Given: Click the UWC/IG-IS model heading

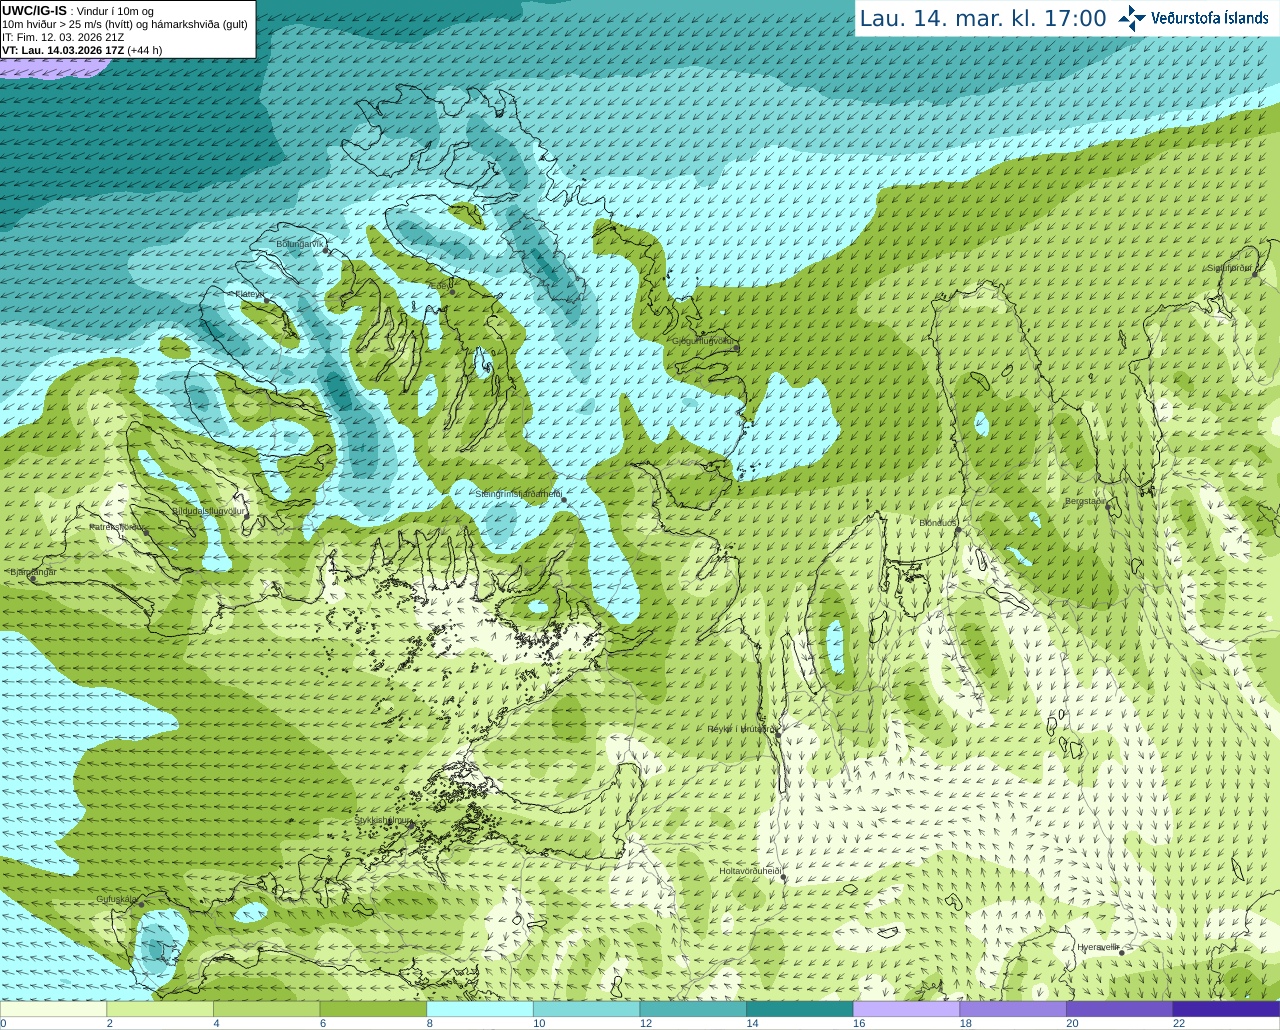Looking at the screenshot, I should [34, 10].
